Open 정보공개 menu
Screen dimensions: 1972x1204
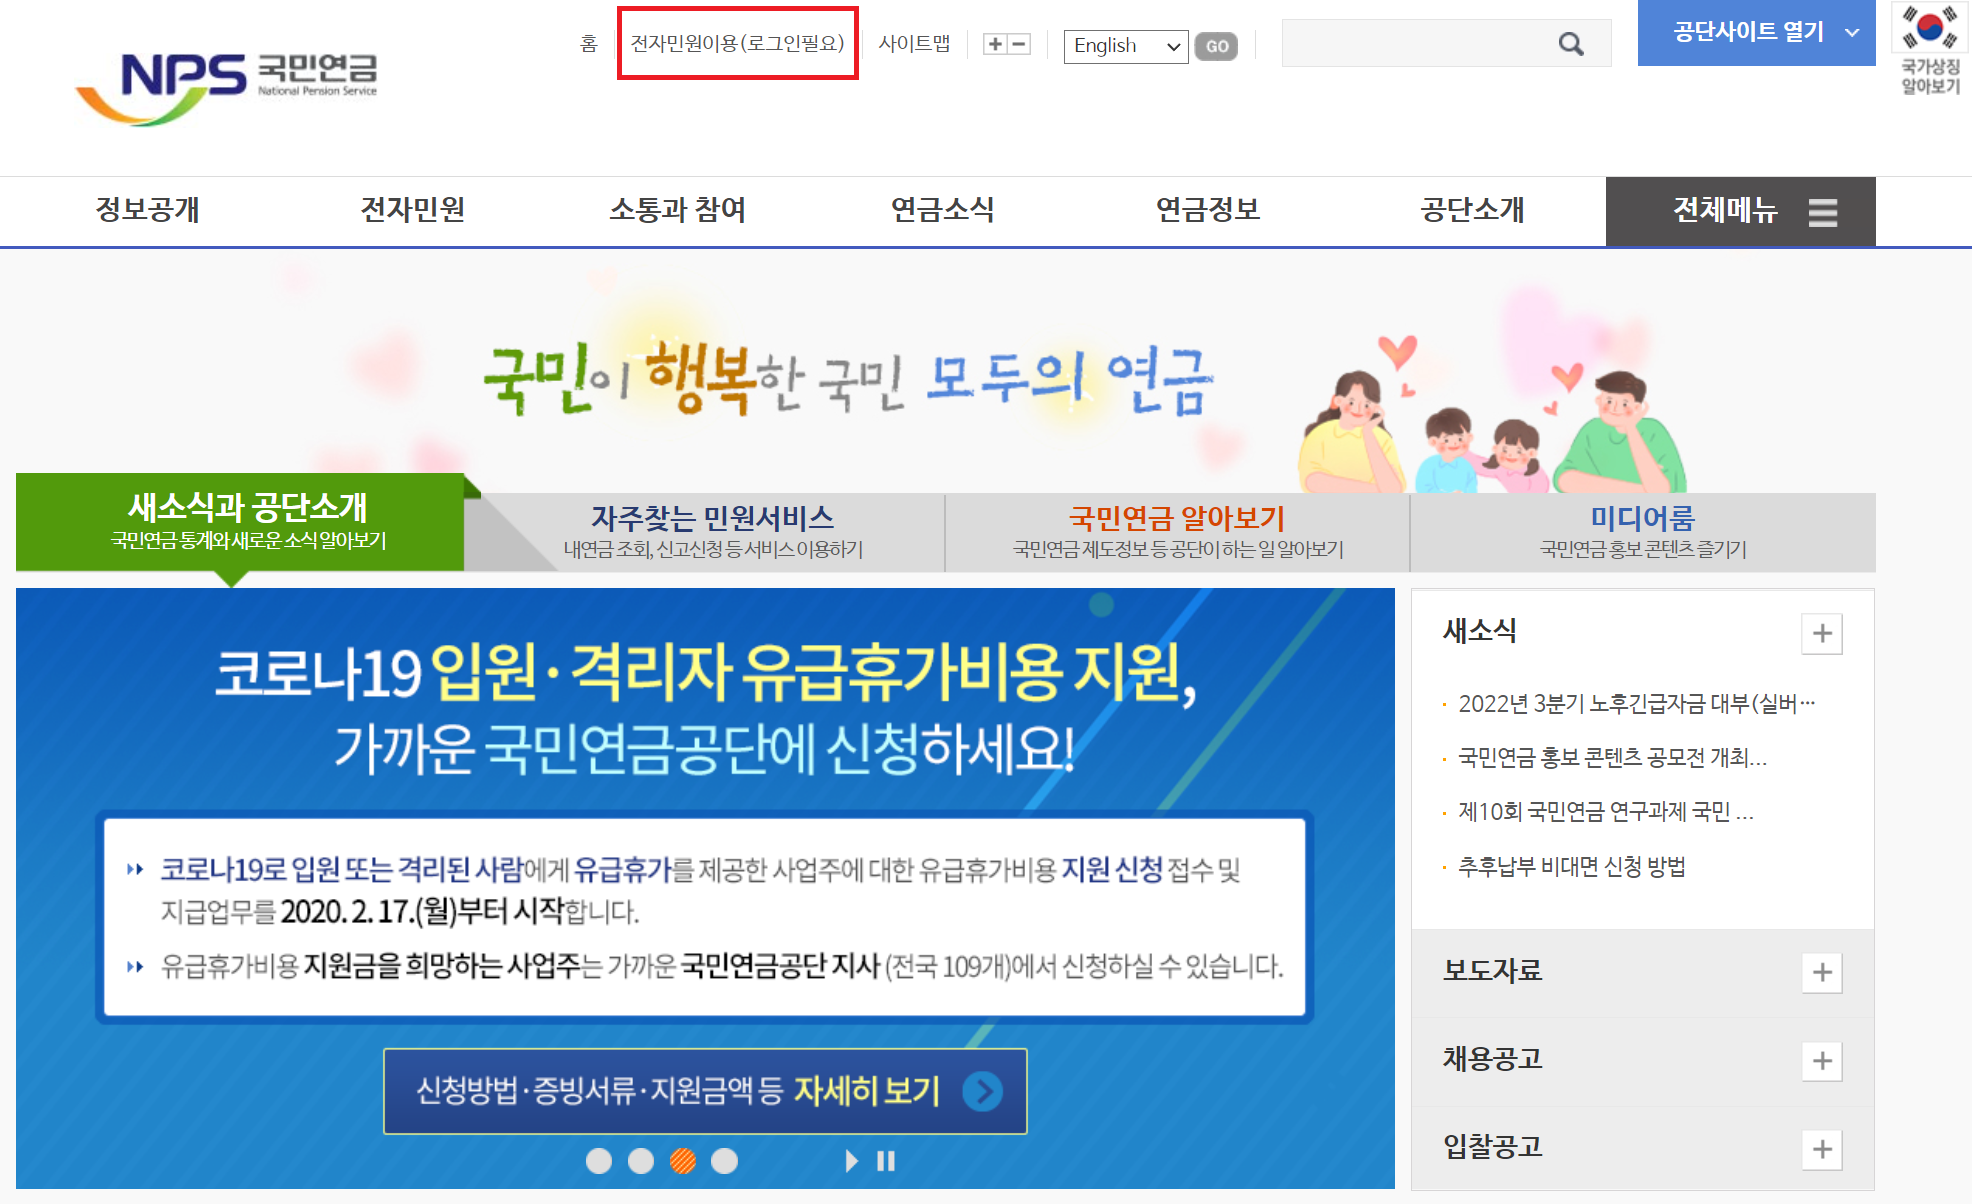click(147, 210)
